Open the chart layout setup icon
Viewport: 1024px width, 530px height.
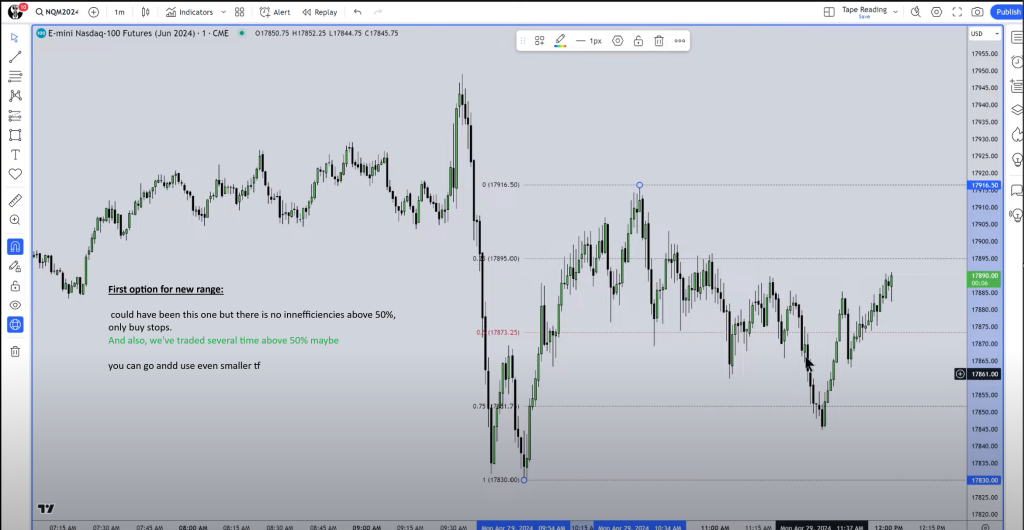tap(829, 12)
